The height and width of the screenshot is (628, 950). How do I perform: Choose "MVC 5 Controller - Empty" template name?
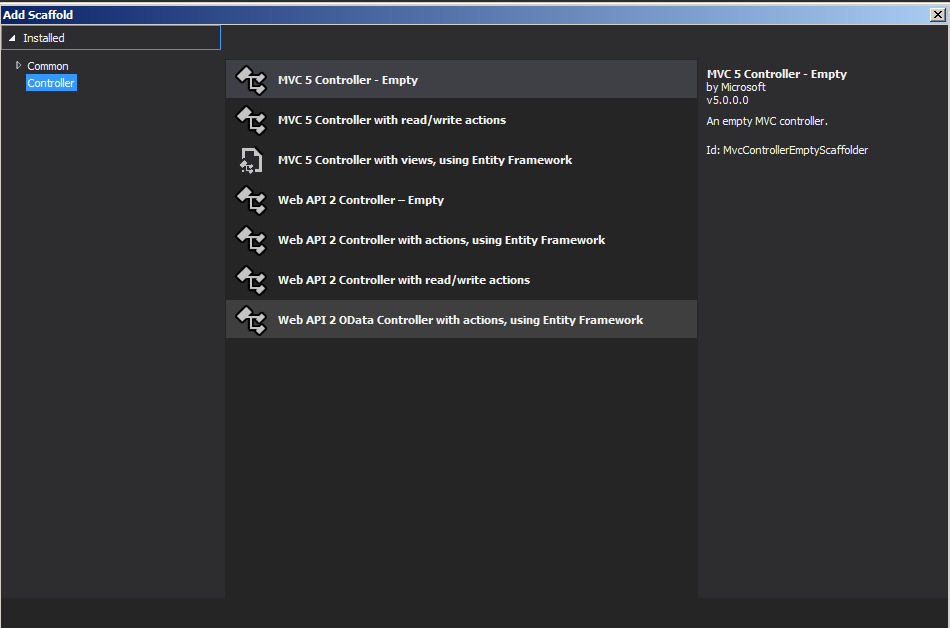(348, 80)
